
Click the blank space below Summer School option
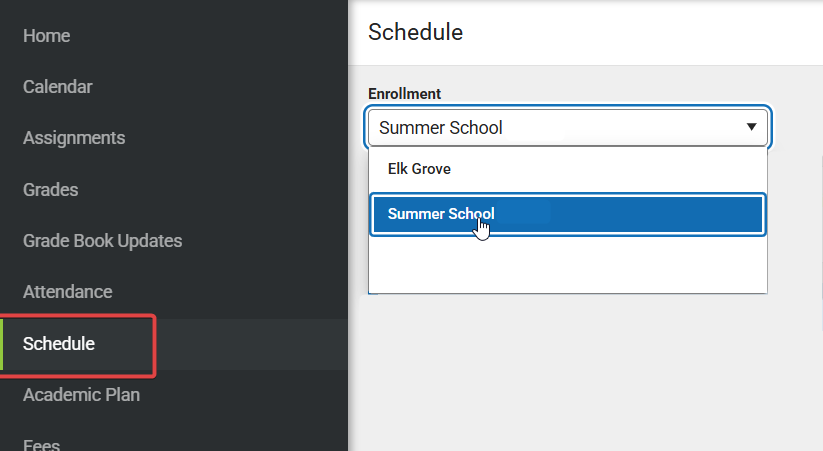click(x=567, y=264)
